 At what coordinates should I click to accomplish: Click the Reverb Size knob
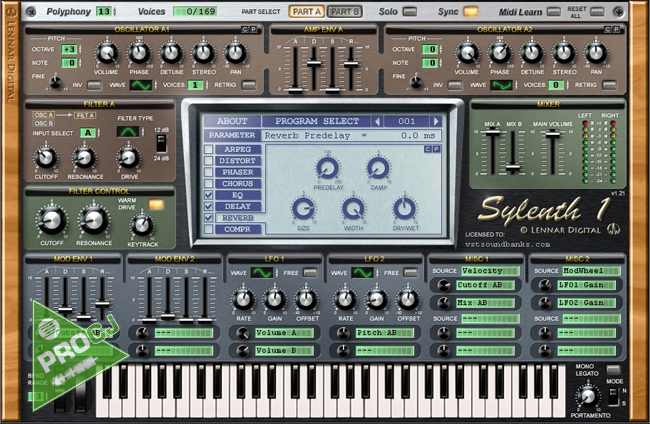pos(303,208)
